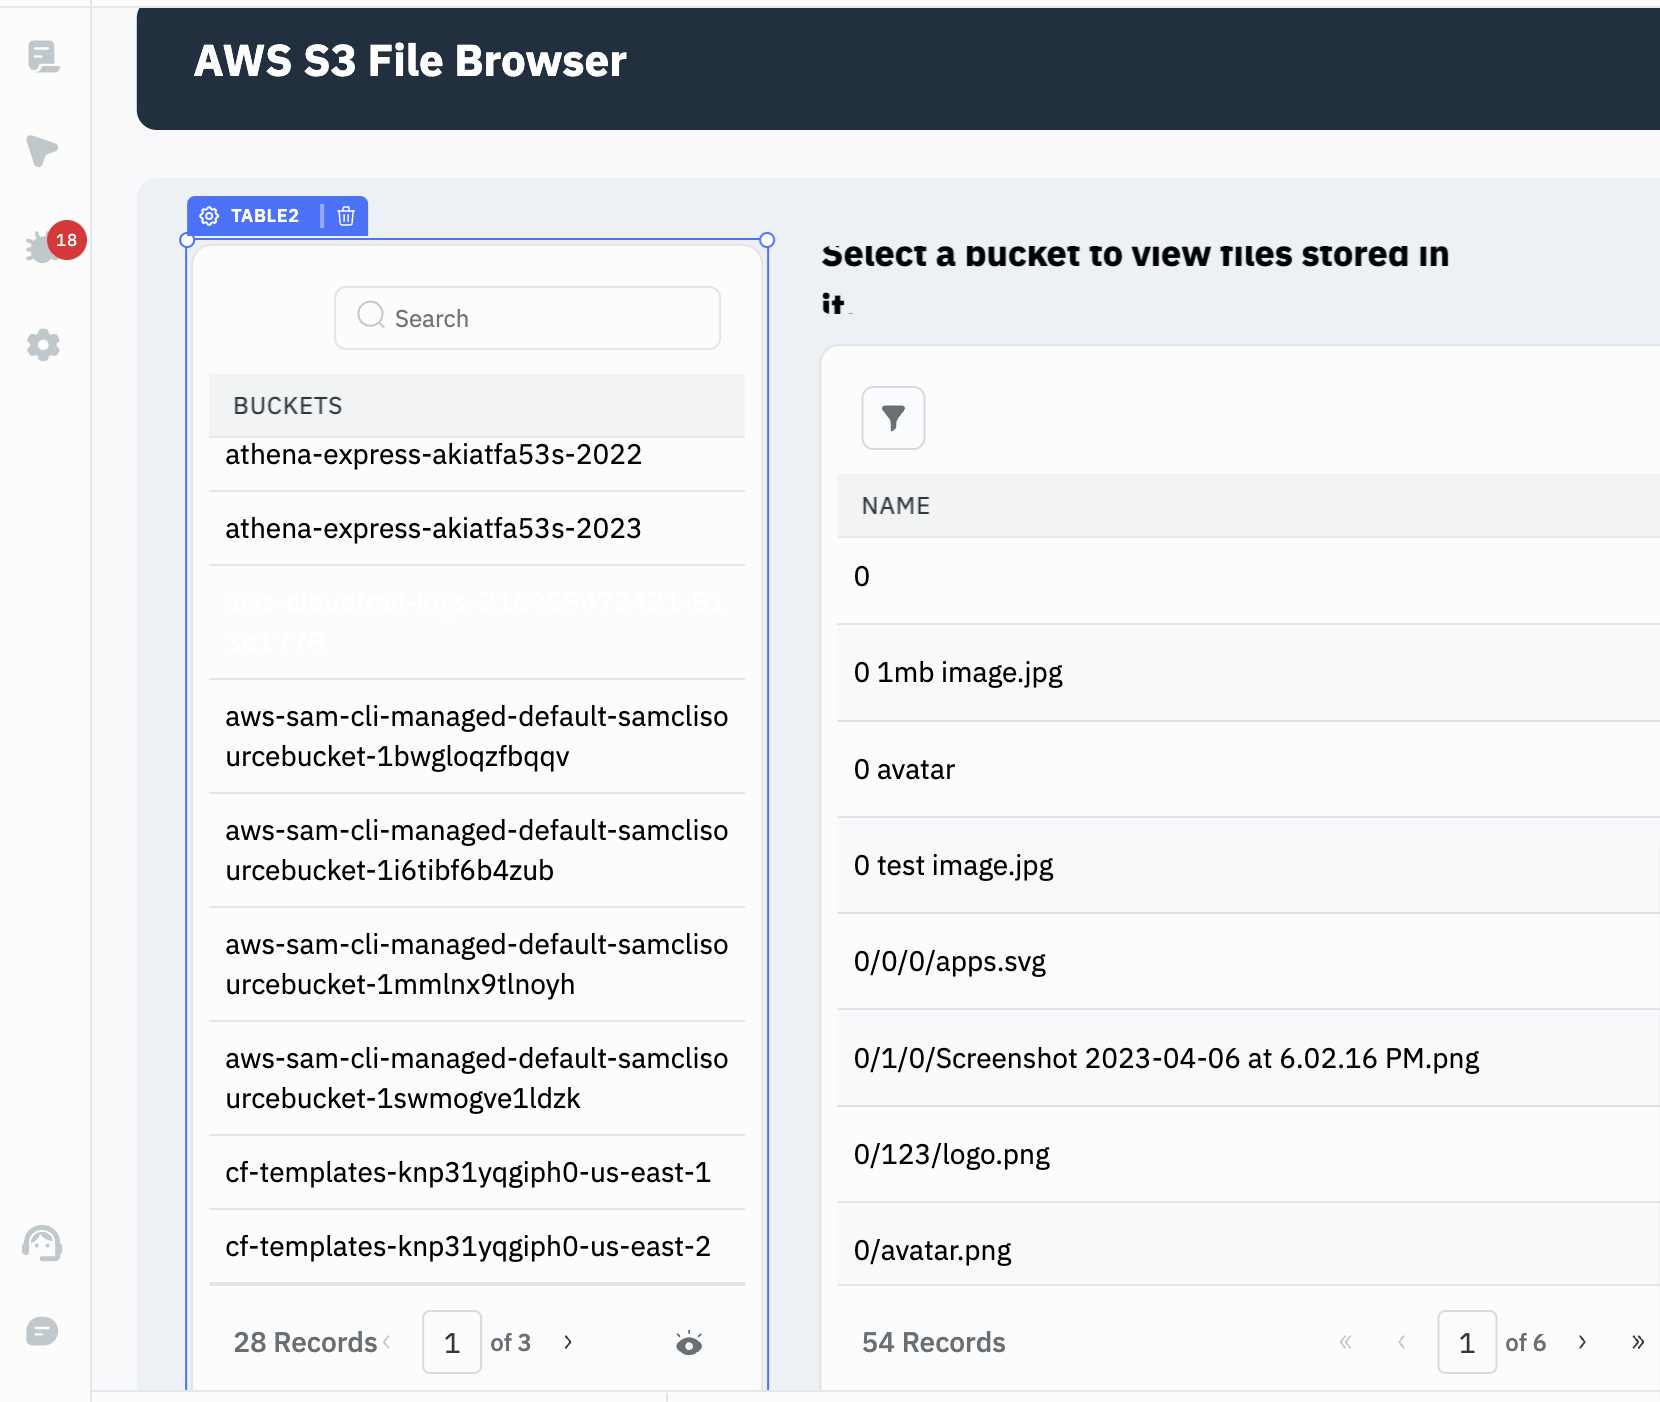Select the athena-express-akiatfa53s-2023 bucket

click(433, 528)
